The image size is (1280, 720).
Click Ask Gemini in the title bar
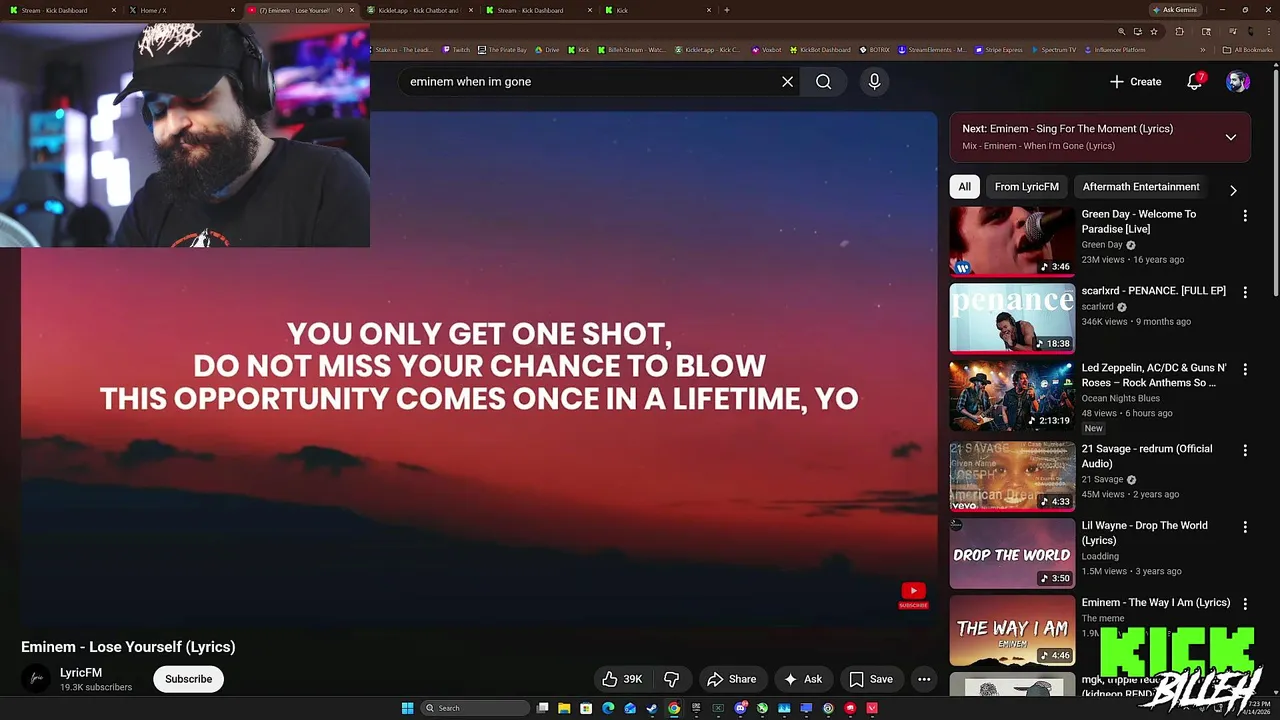pos(1175,10)
